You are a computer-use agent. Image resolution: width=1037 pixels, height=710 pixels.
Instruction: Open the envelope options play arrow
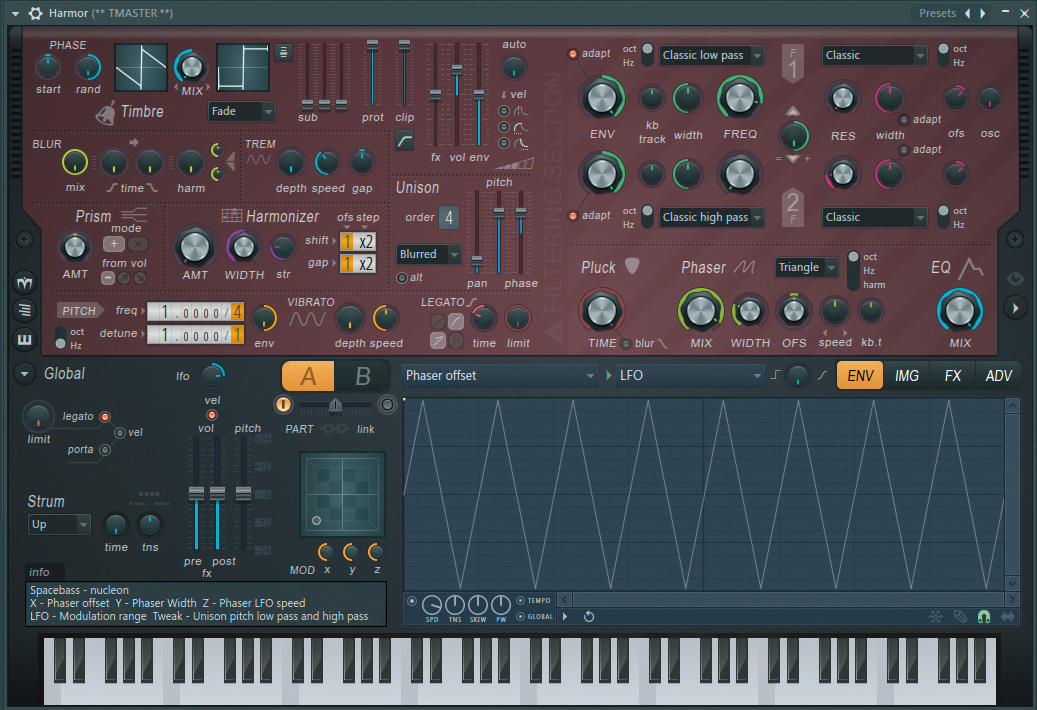click(x=565, y=617)
